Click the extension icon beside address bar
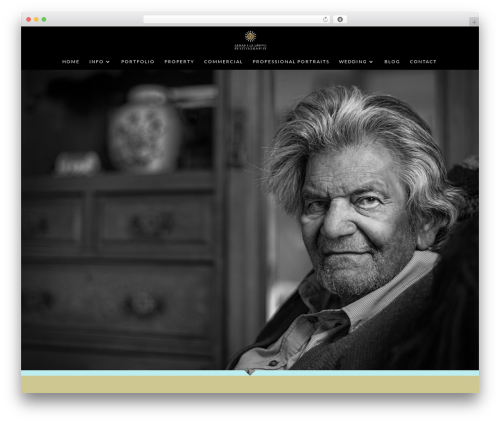Viewport: 500px width, 423px height. point(340,19)
